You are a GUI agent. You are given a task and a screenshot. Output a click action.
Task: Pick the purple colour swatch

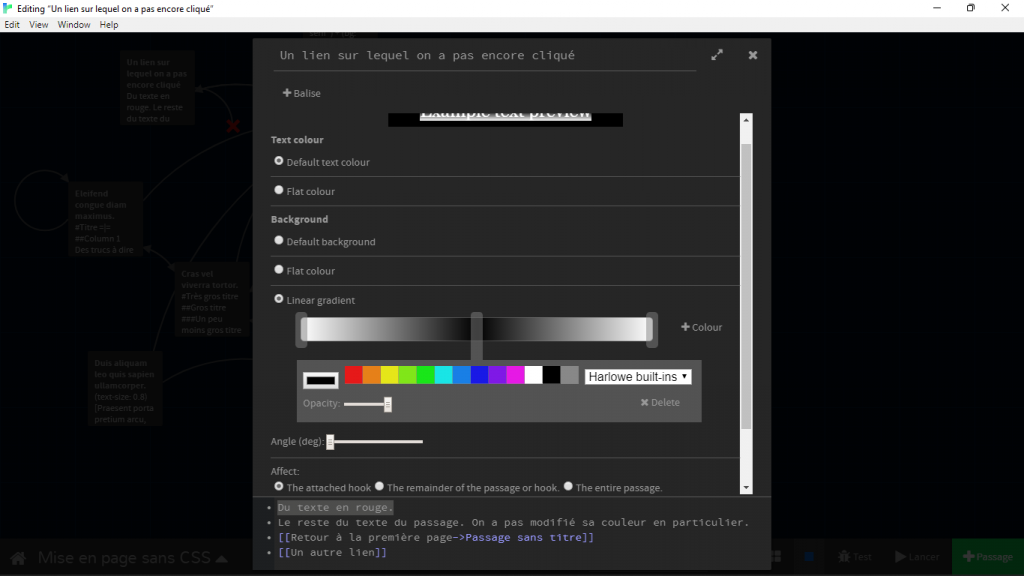click(x=498, y=375)
